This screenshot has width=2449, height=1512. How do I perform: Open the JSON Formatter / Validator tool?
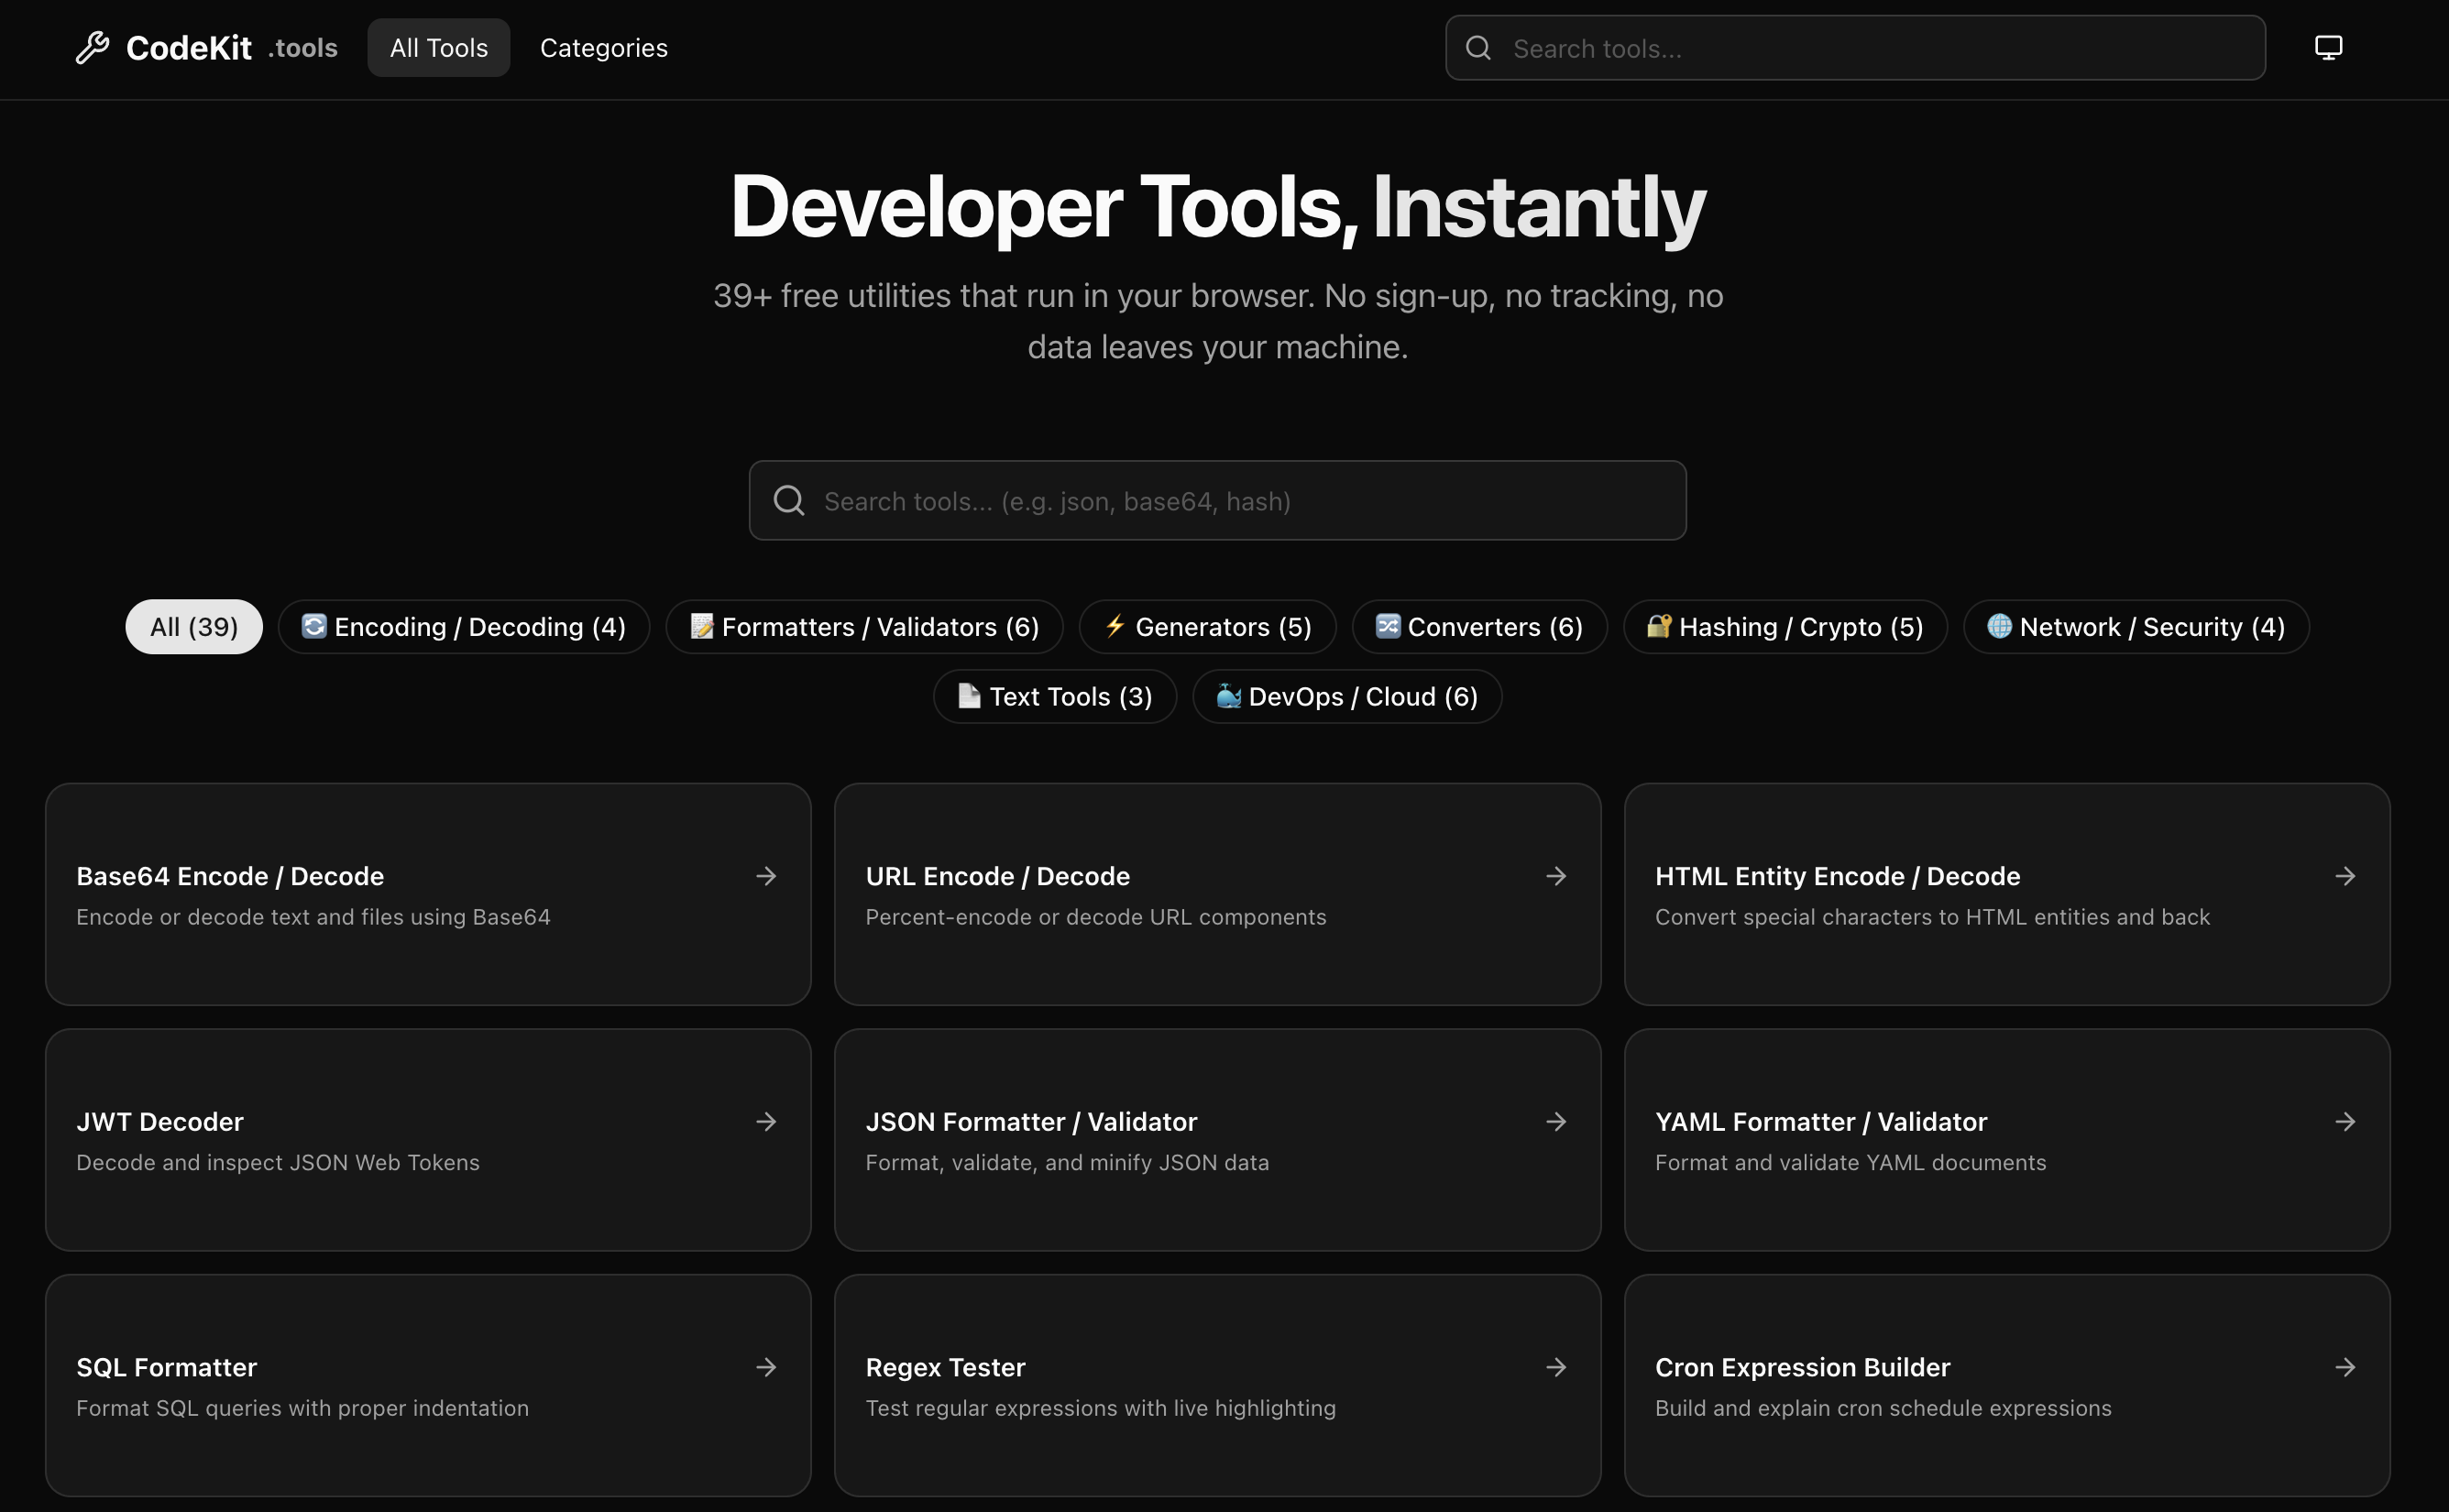pyautogui.click(x=1031, y=1121)
